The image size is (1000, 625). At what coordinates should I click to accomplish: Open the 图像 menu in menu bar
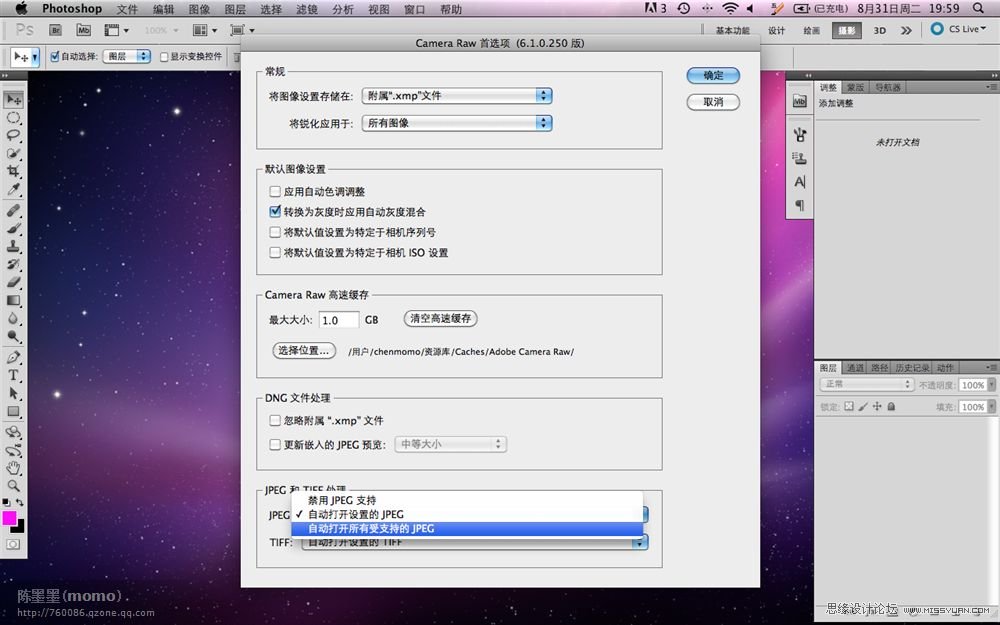[x=200, y=9]
